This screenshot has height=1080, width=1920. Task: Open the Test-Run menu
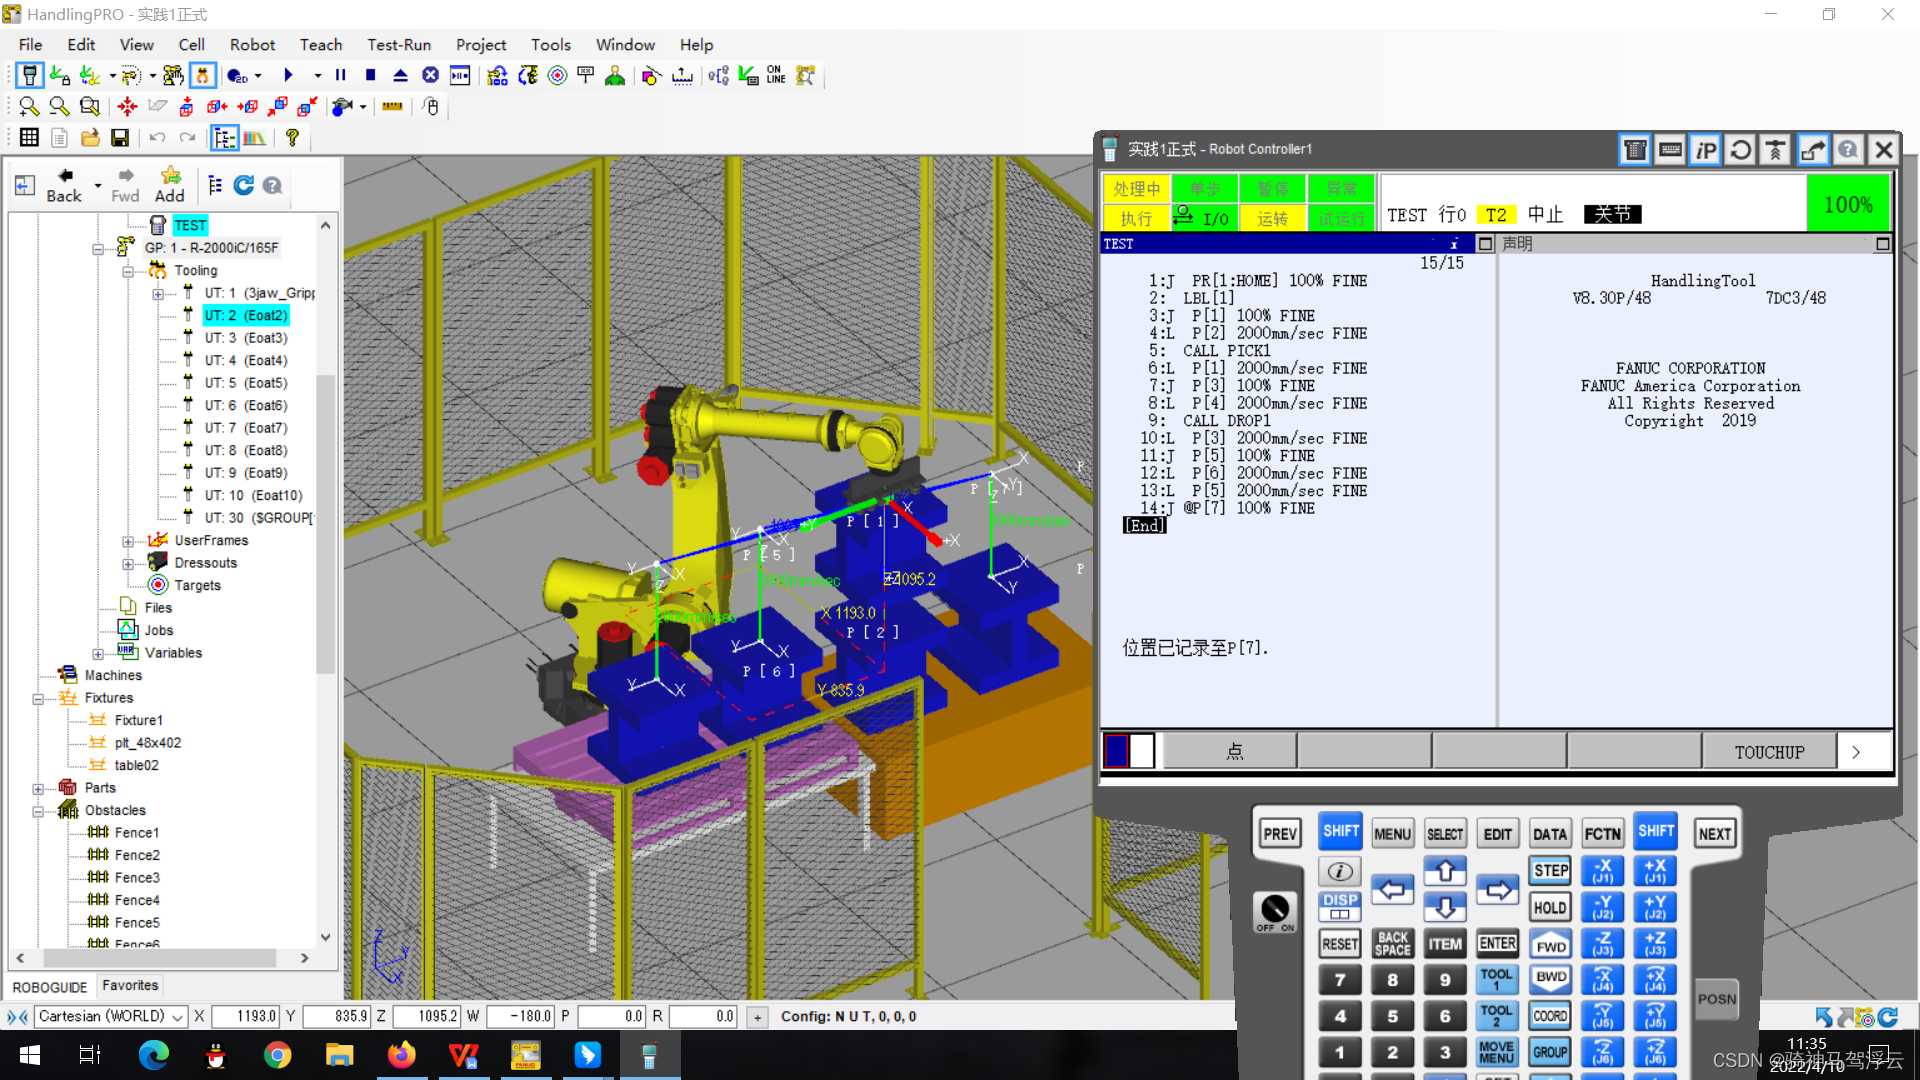coord(399,45)
